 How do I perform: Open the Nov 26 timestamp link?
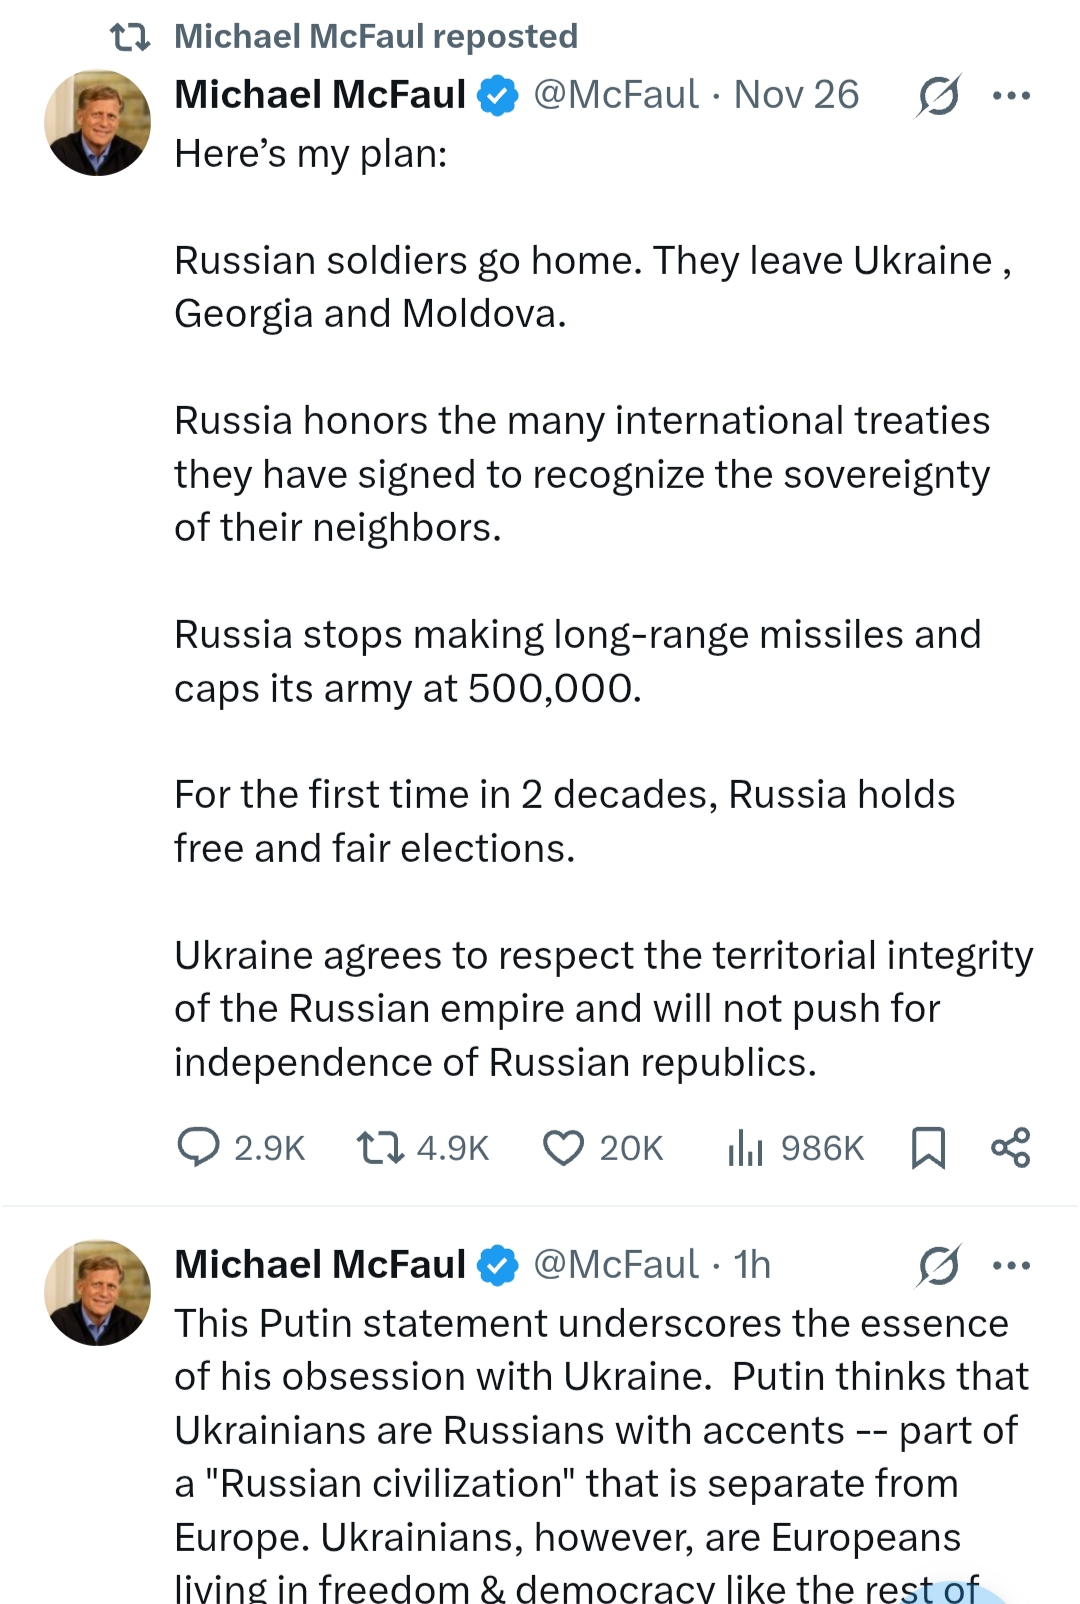(796, 95)
